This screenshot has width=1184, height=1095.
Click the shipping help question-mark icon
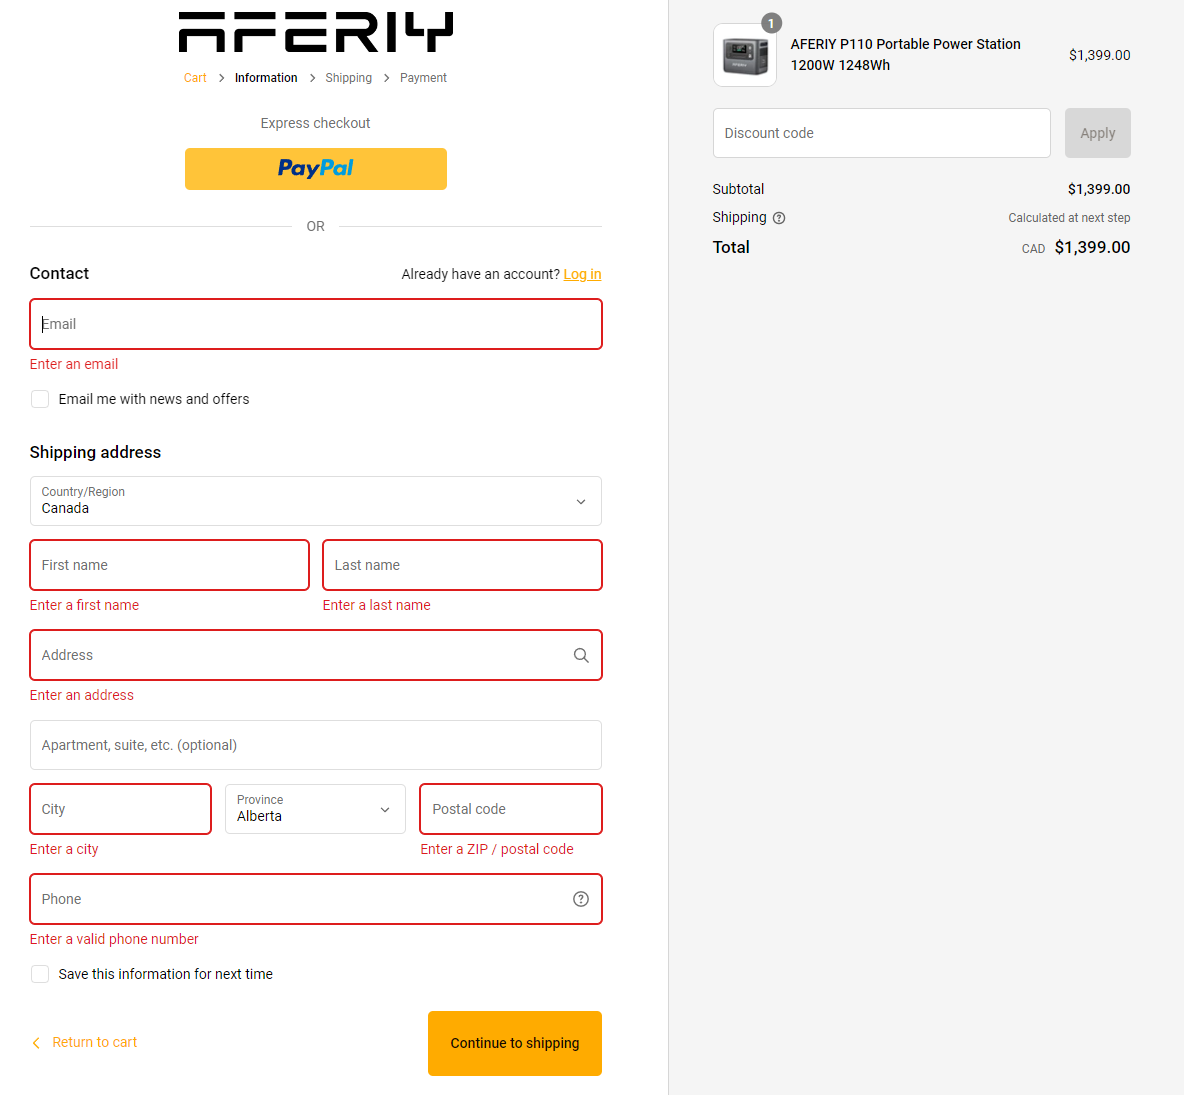(x=779, y=218)
